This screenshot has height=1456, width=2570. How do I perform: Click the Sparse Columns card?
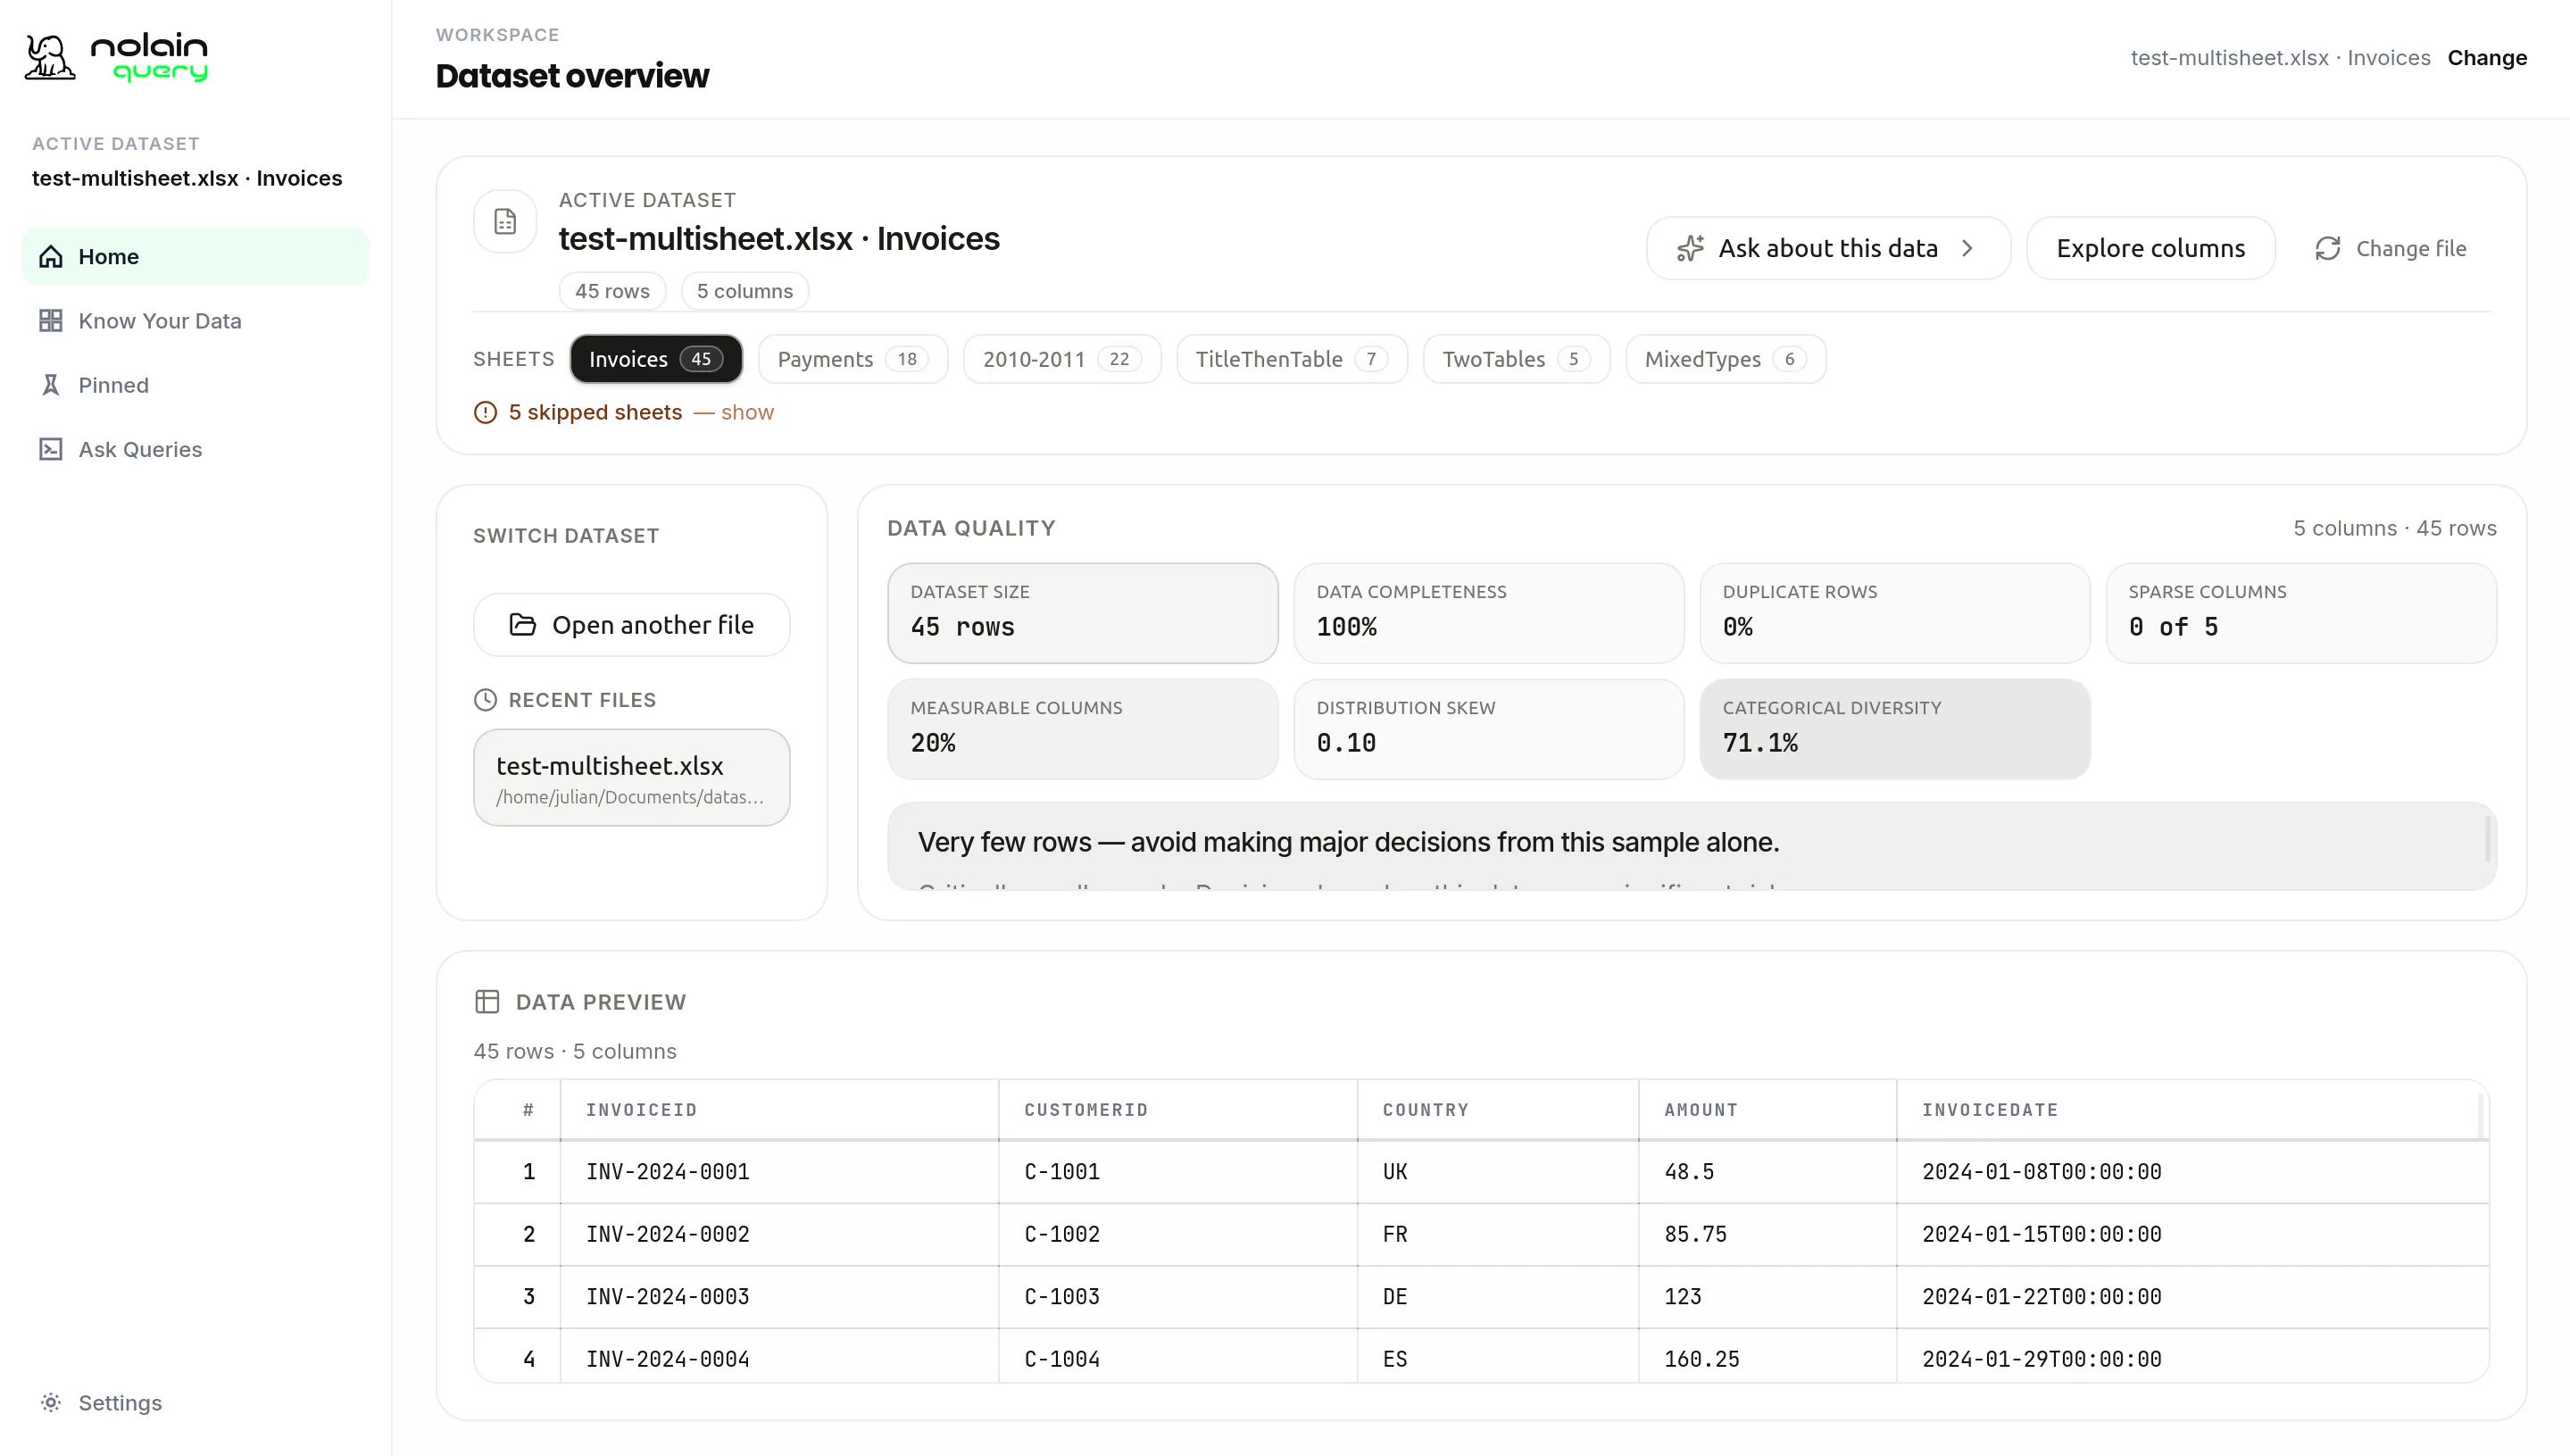2301,613
